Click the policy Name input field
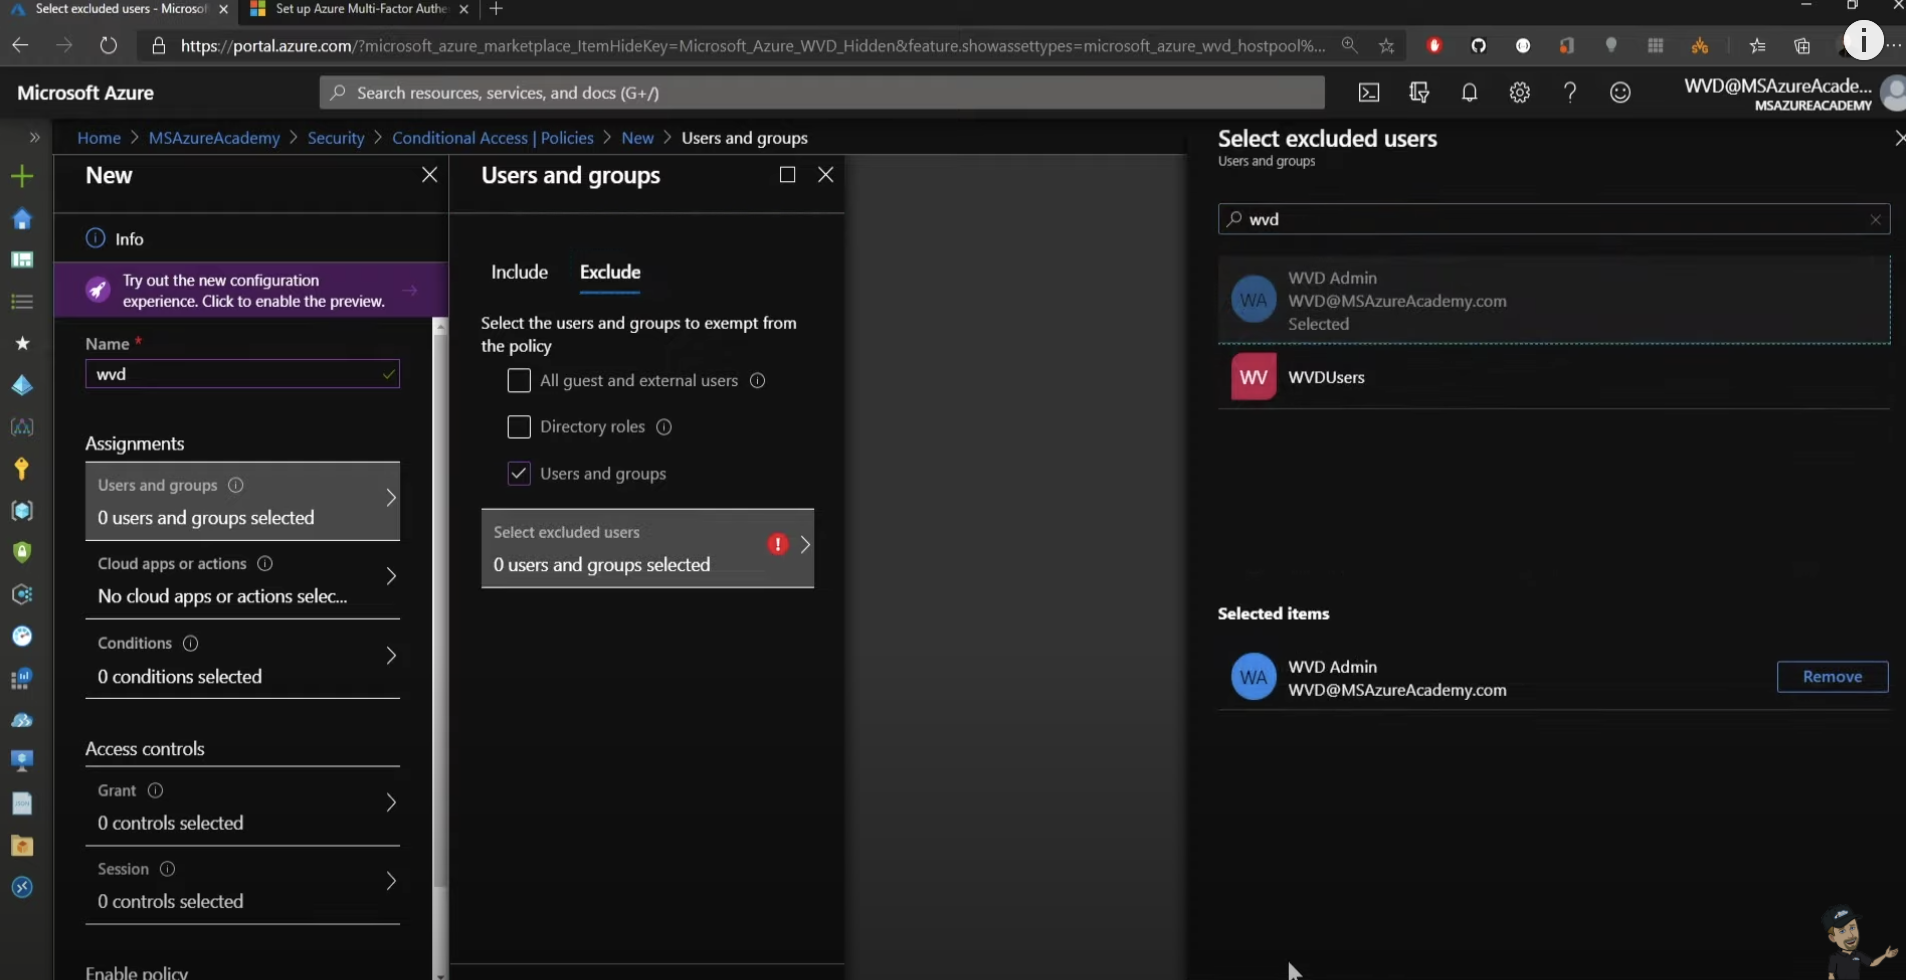This screenshot has height=980, width=1906. click(237, 374)
